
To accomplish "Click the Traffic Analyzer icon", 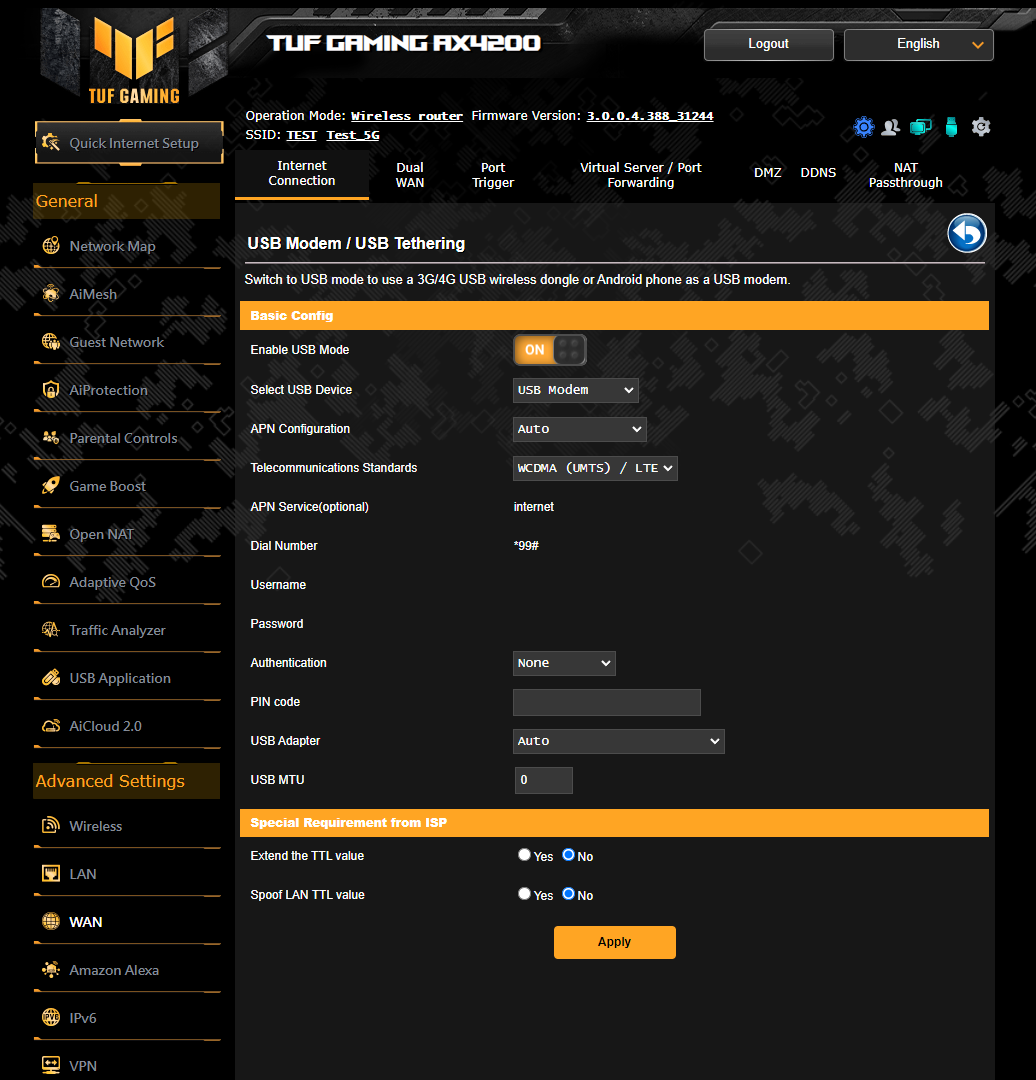I will pos(51,630).
